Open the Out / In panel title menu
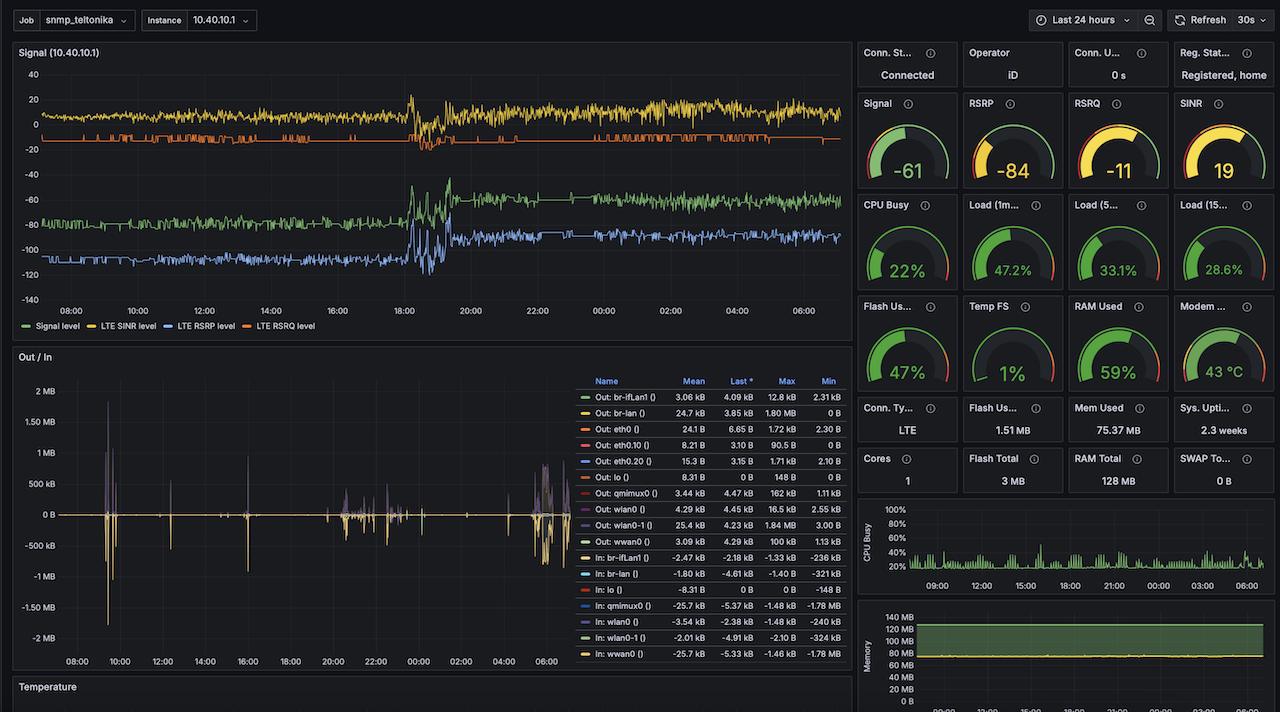Screen dimensions: 1280x712 (x=36, y=357)
